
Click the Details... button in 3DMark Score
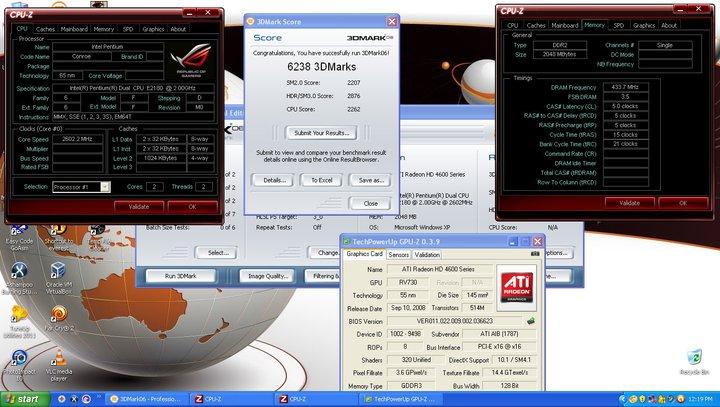coord(274,180)
